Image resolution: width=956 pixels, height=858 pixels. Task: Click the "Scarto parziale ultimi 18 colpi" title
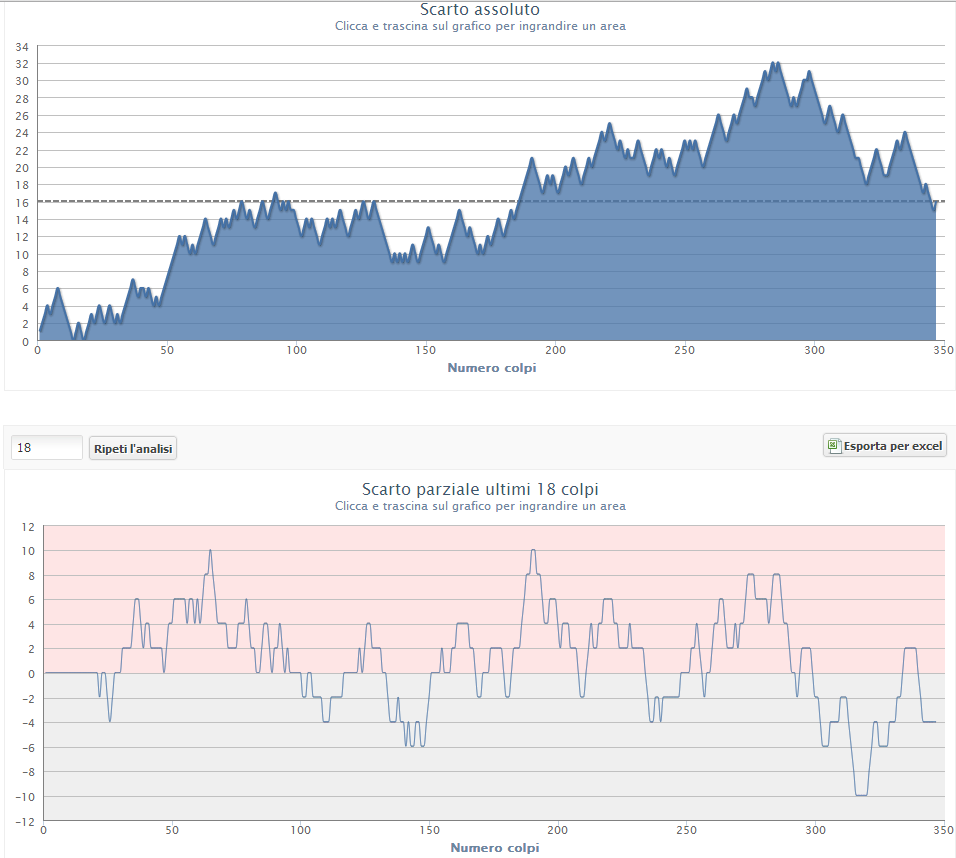(x=480, y=489)
